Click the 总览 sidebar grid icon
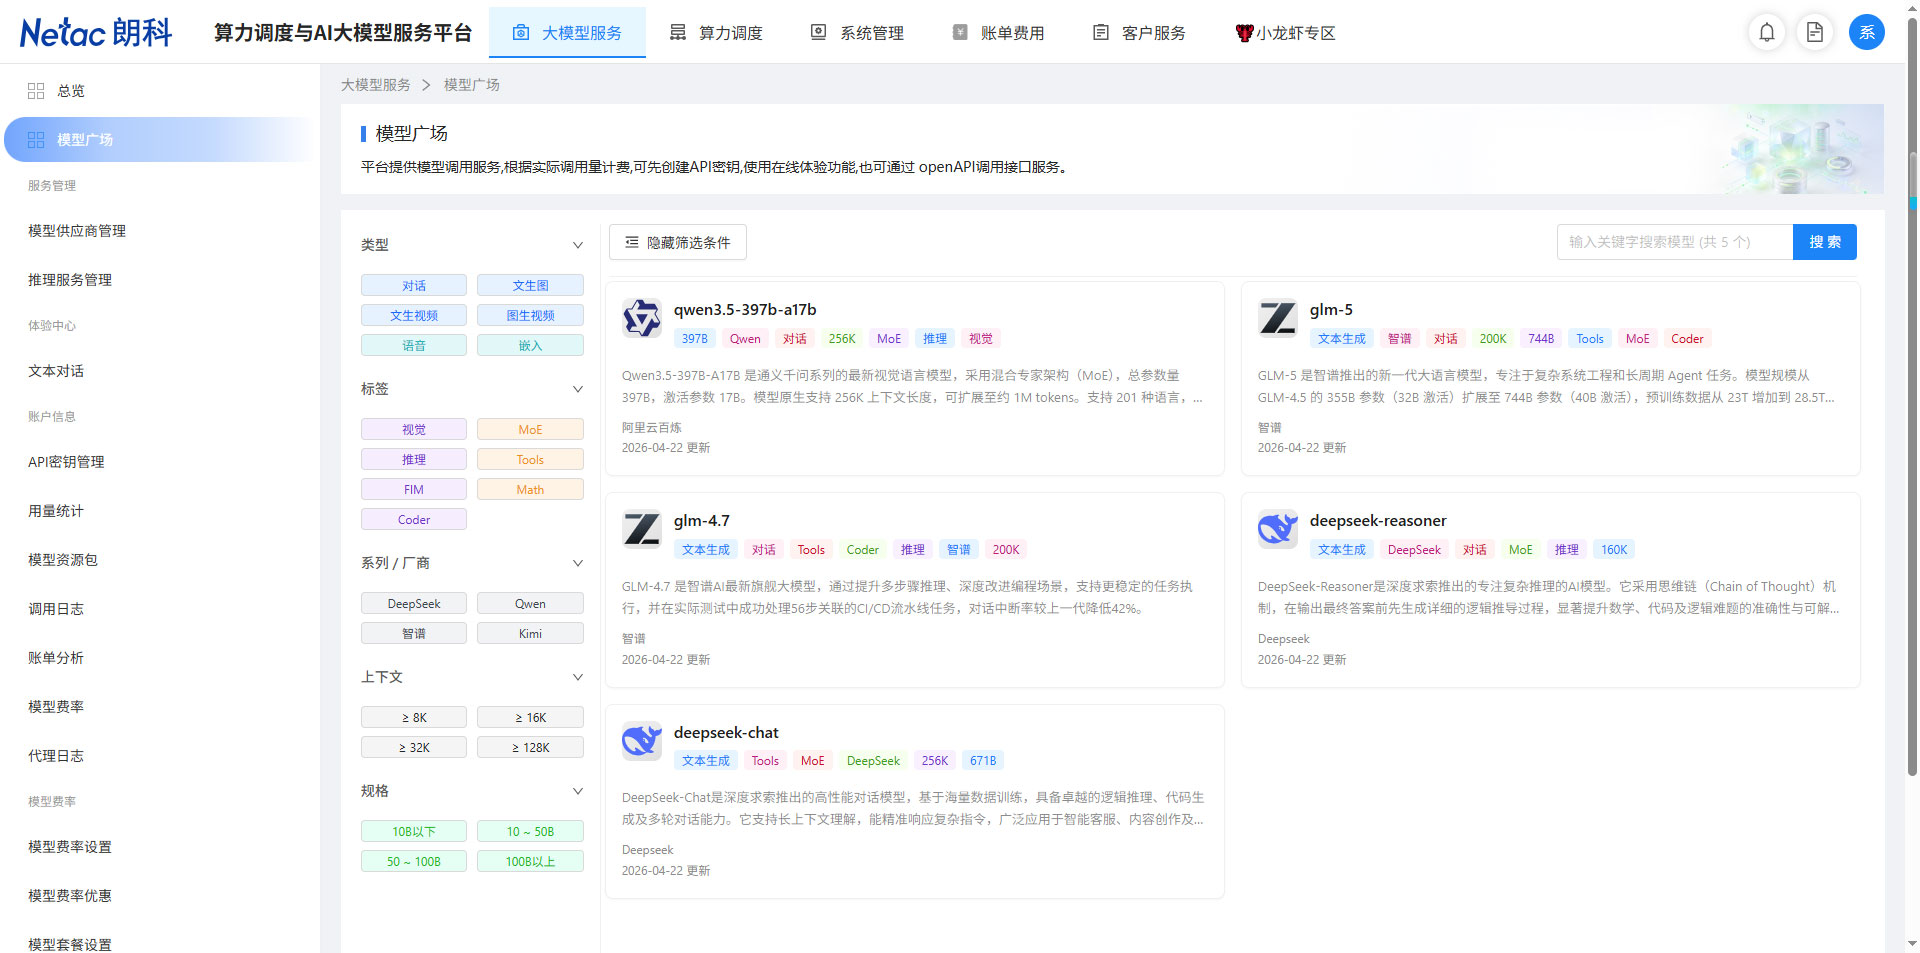This screenshot has height=953, width=1920. (36, 91)
